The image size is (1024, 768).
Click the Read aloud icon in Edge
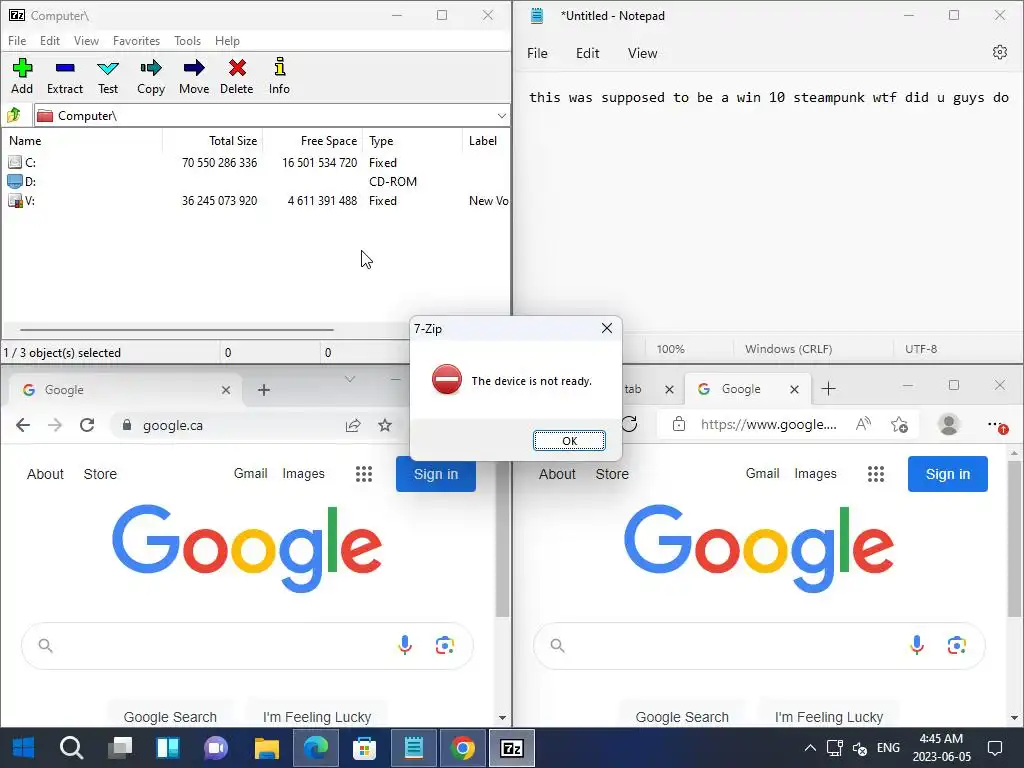click(x=863, y=424)
